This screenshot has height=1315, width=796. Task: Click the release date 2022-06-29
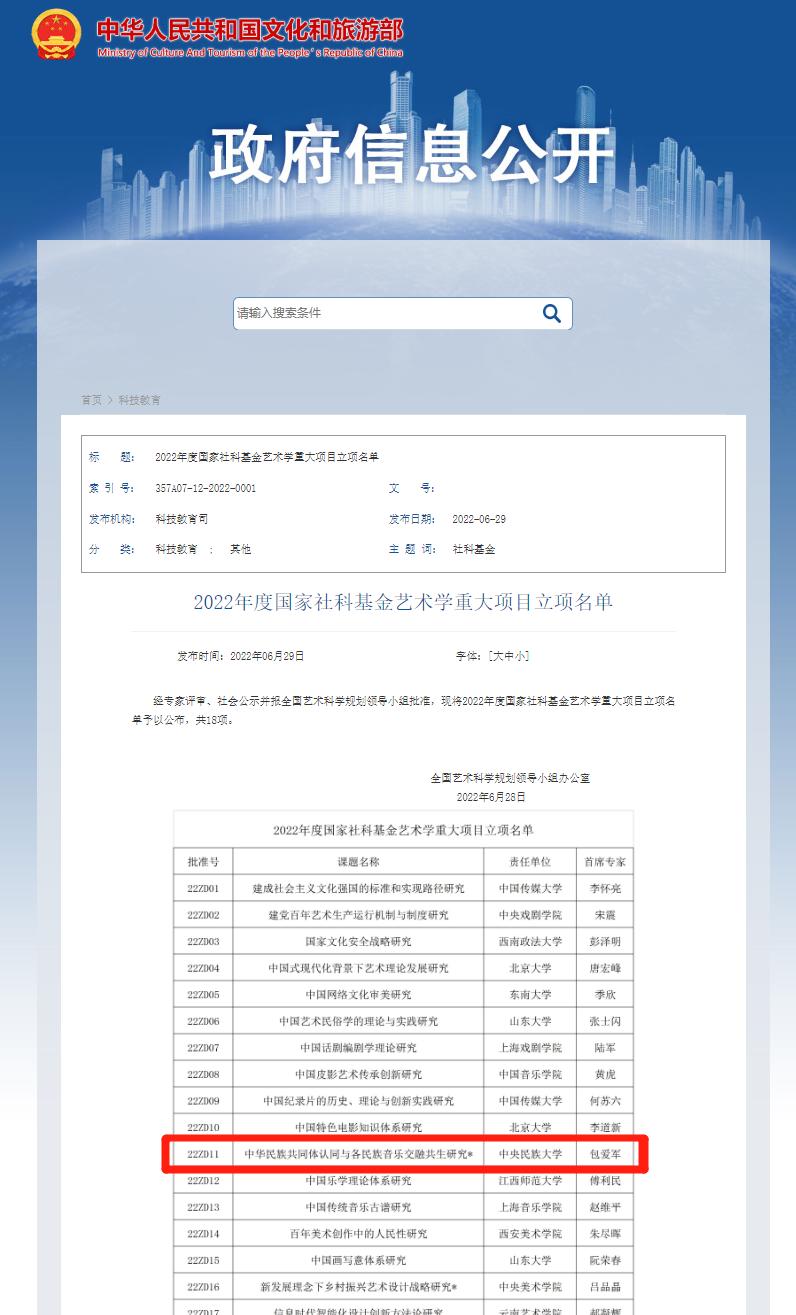click(479, 519)
